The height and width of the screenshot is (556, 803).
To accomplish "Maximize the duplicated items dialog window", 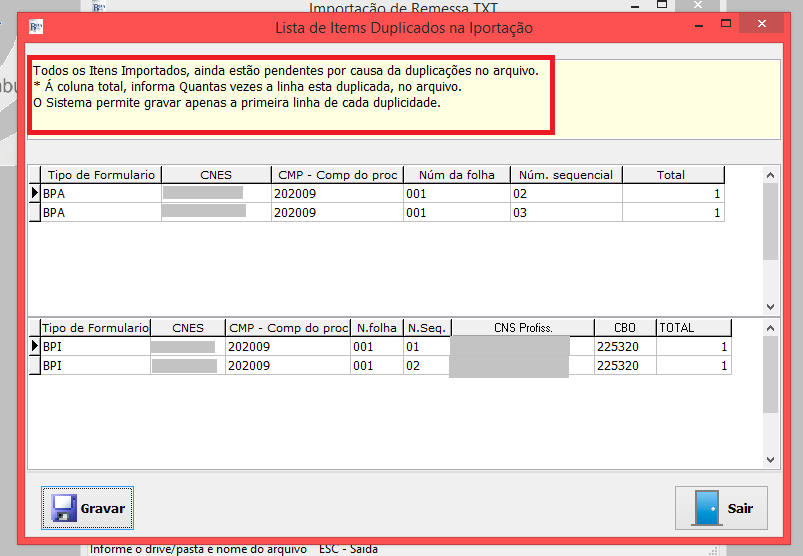I will coord(728,28).
